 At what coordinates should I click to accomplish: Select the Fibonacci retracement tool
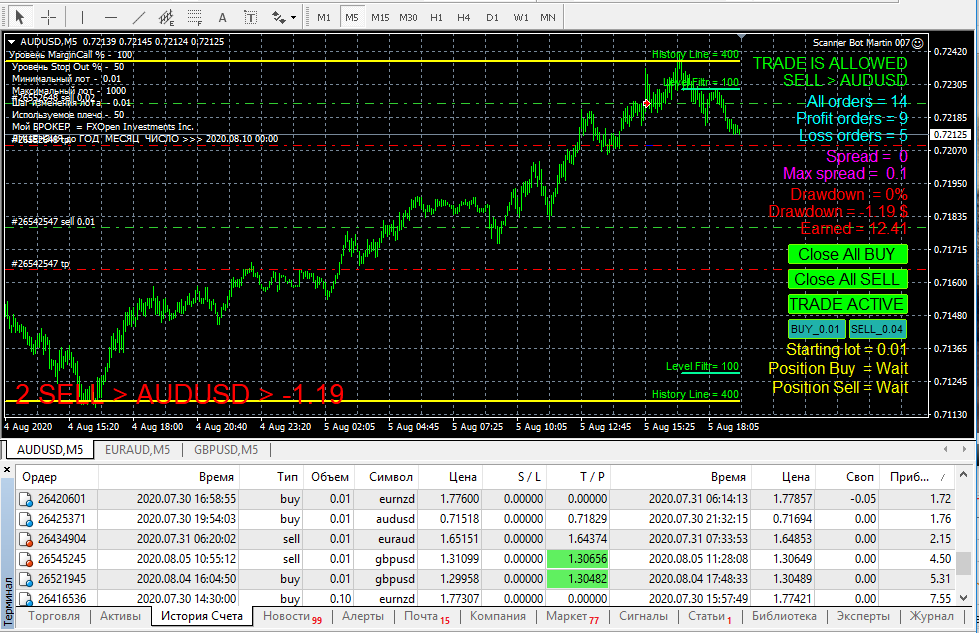tap(194, 17)
